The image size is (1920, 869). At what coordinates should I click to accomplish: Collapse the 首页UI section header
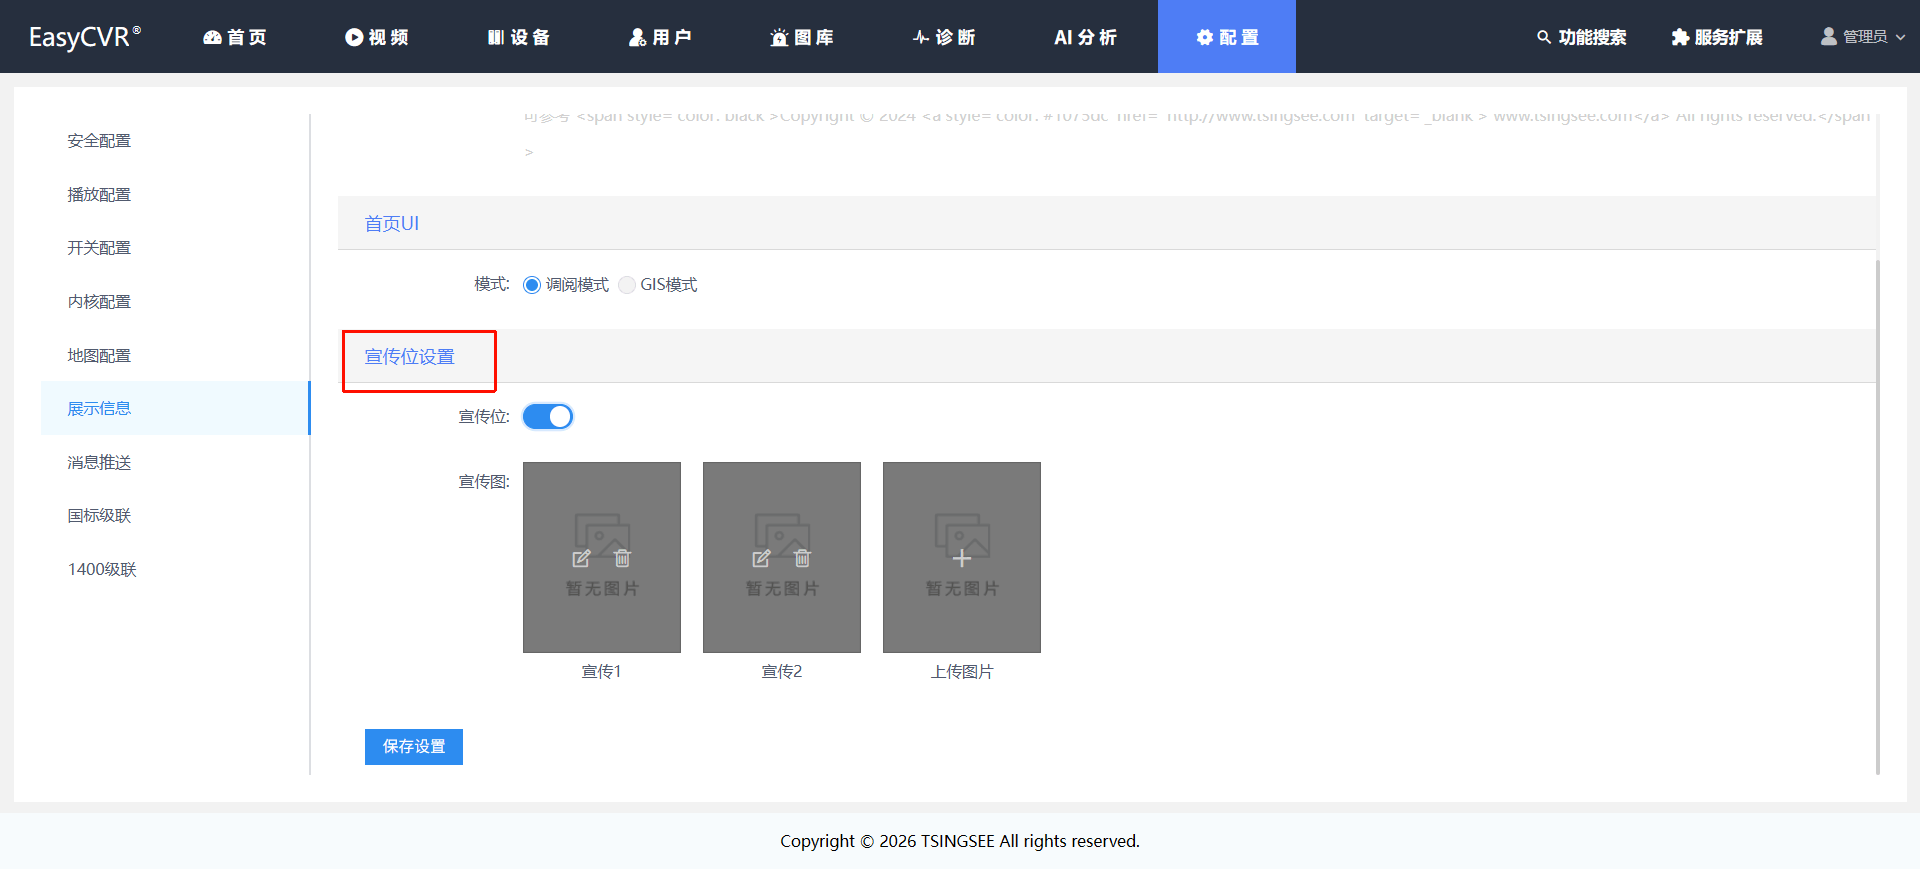[392, 223]
